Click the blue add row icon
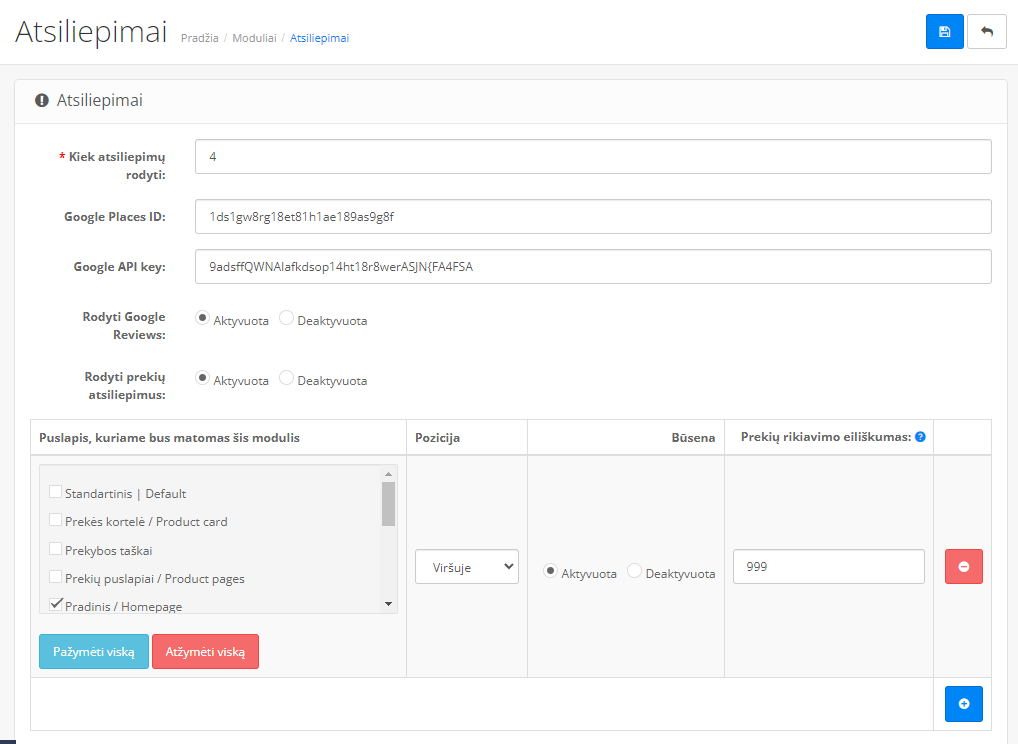Viewport: 1018px width, 744px height. pyautogui.click(x=963, y=704)
